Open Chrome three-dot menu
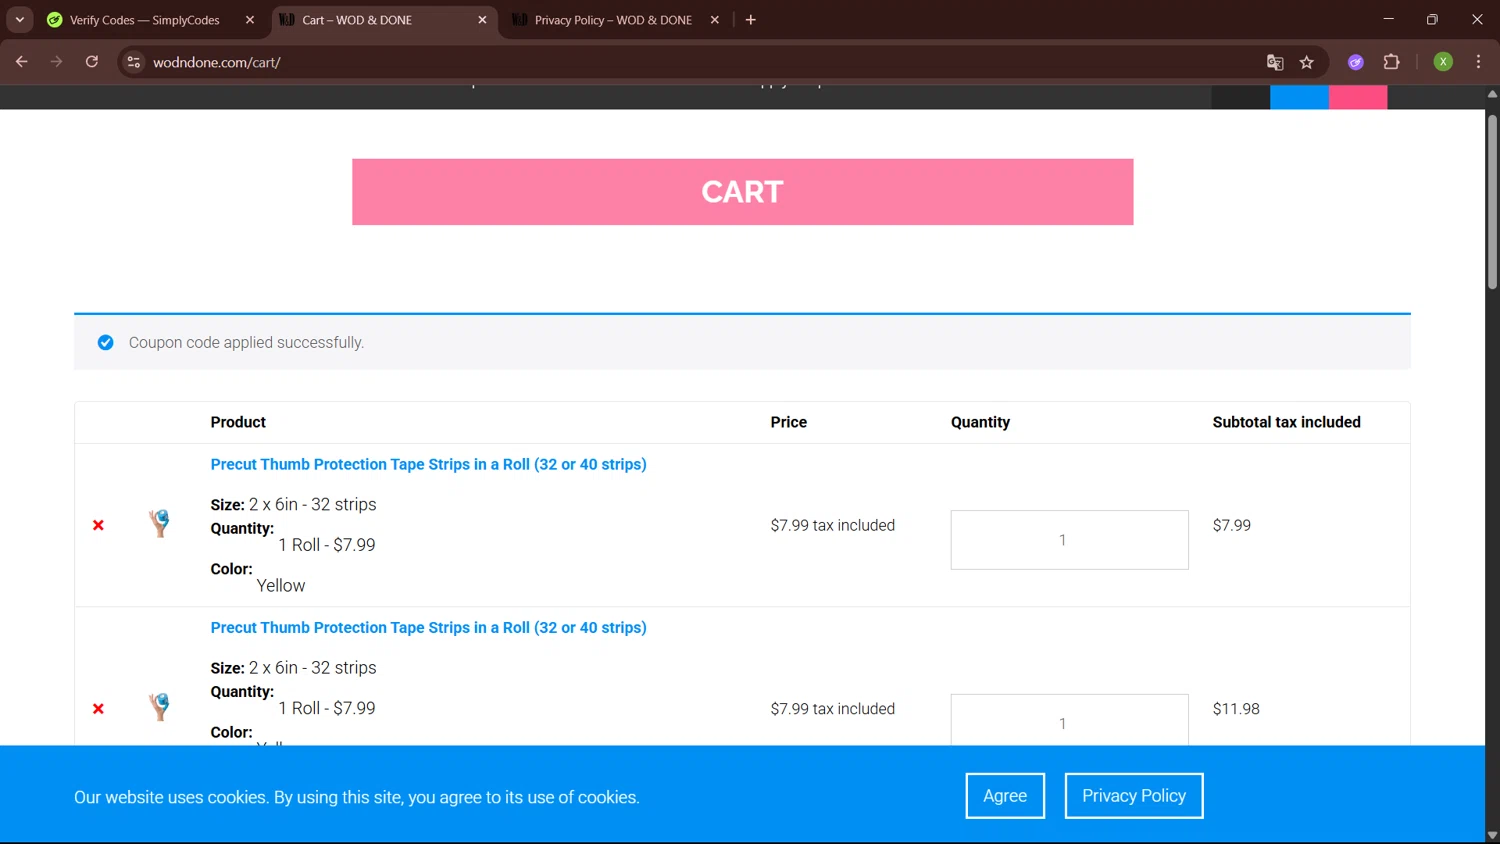 click(1478, 62)
